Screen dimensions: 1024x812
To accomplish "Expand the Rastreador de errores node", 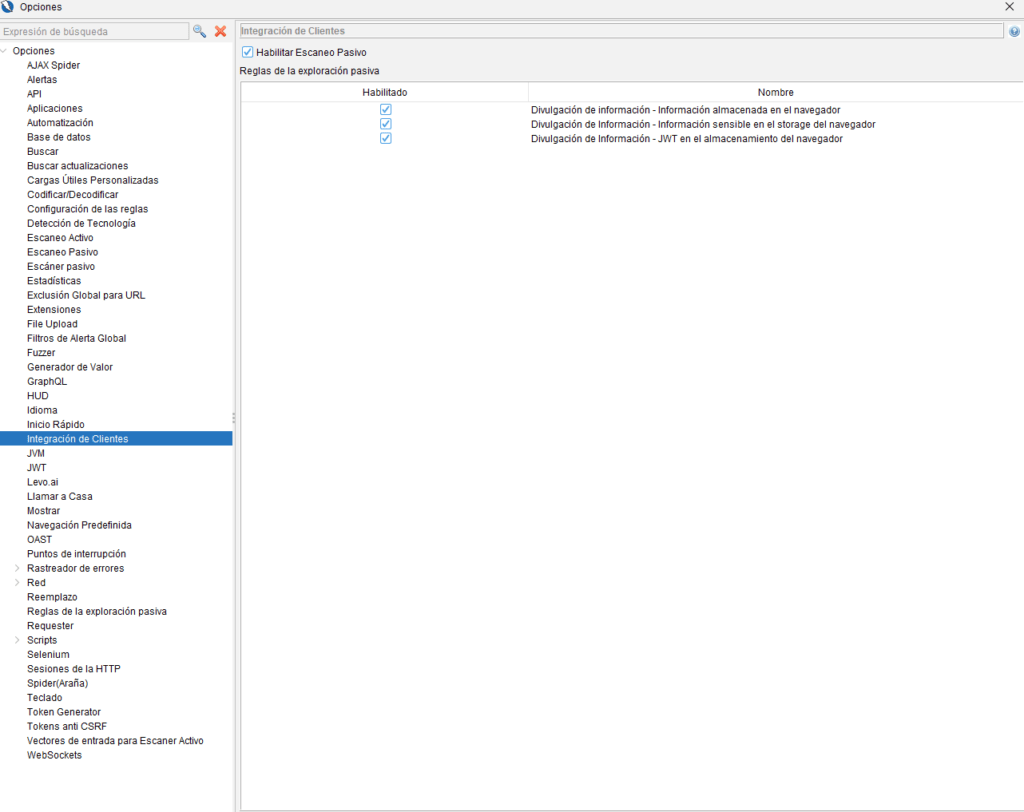I will click(17, 568).
